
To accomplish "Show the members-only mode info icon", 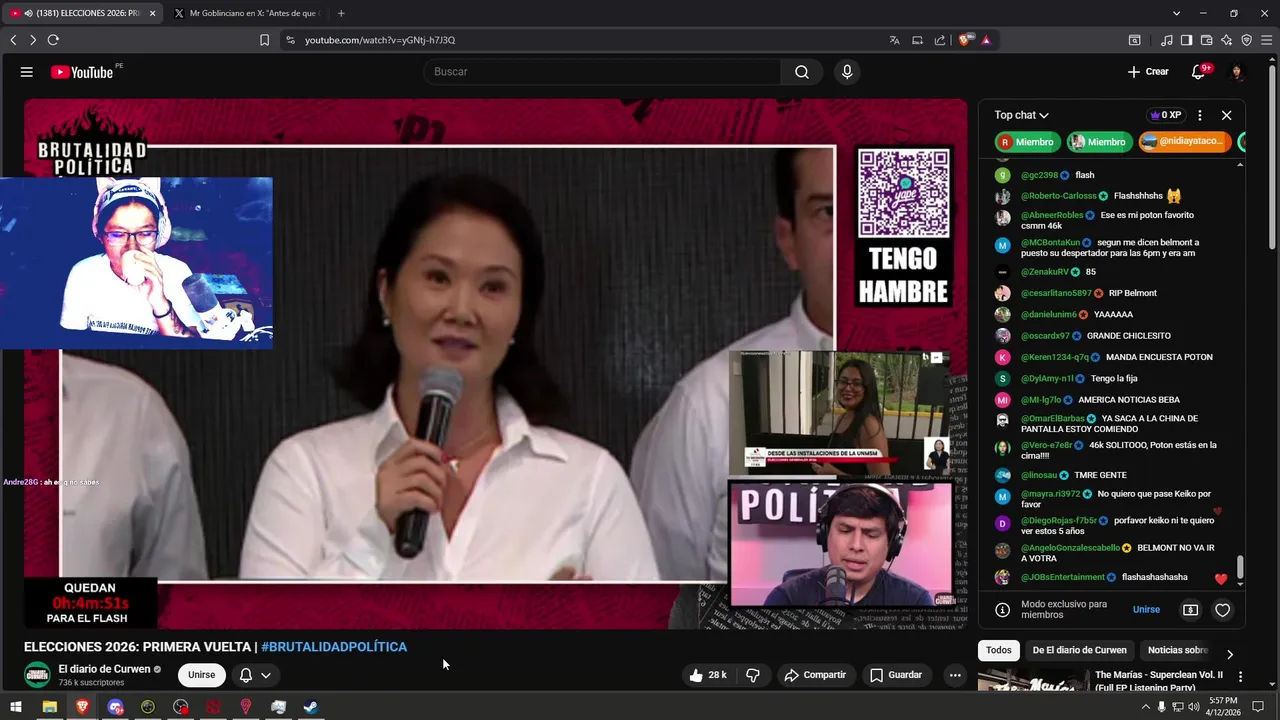I will click(x=1002, y=610).
